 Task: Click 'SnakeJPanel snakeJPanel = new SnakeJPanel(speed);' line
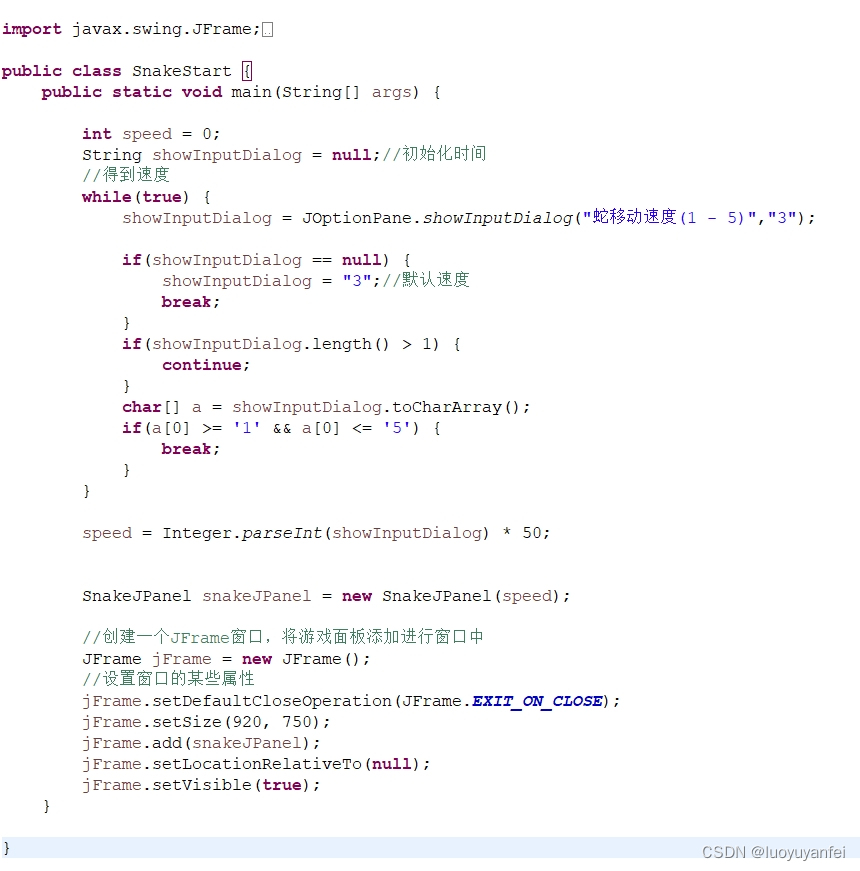(x=326, y=596)
